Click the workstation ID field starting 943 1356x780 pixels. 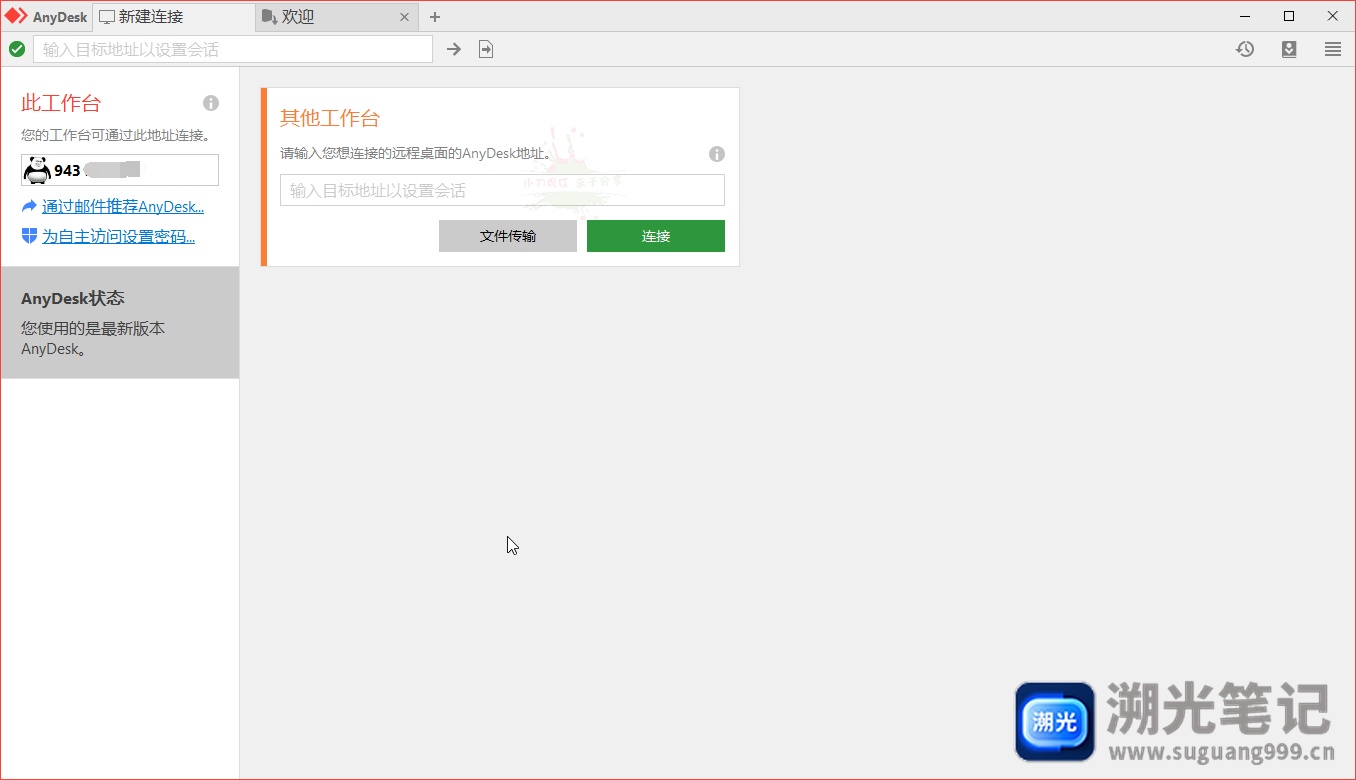click(x=120, y=170)
